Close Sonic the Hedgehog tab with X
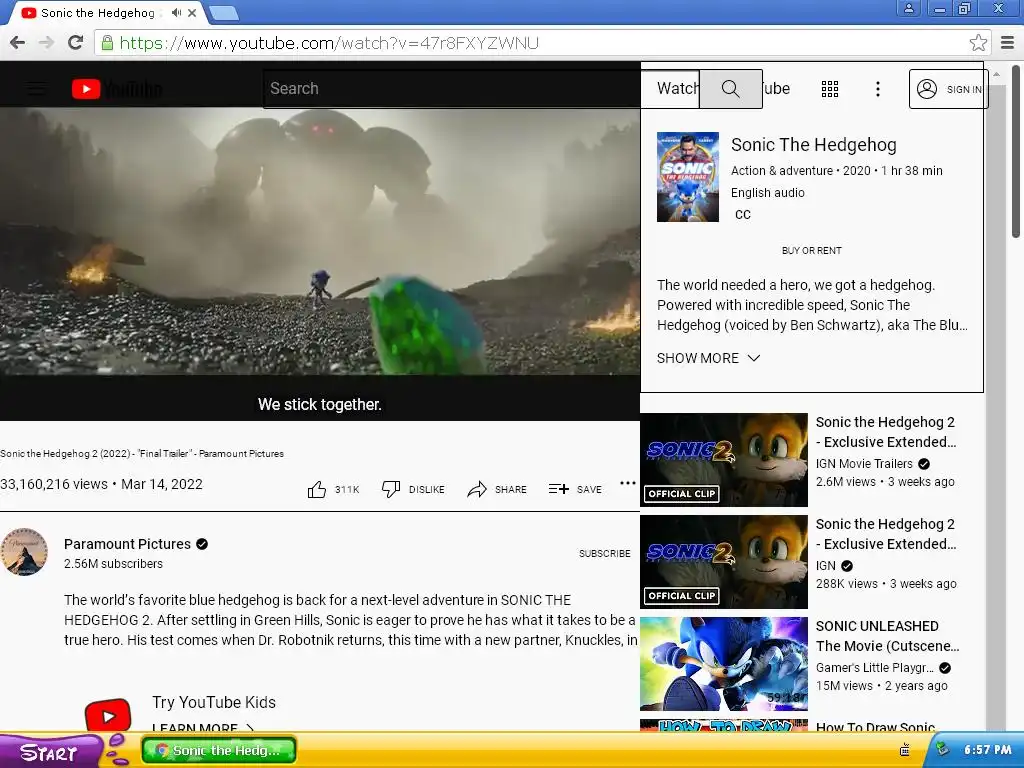Image resolution: width=1024 pixels, height=768 pixels. coord(192,12)
